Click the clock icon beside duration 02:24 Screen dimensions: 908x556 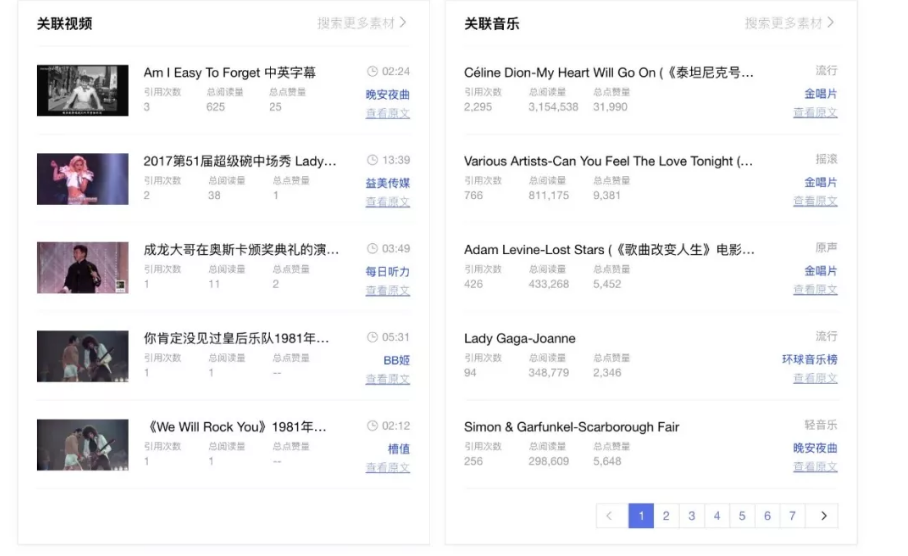(372, 72)
